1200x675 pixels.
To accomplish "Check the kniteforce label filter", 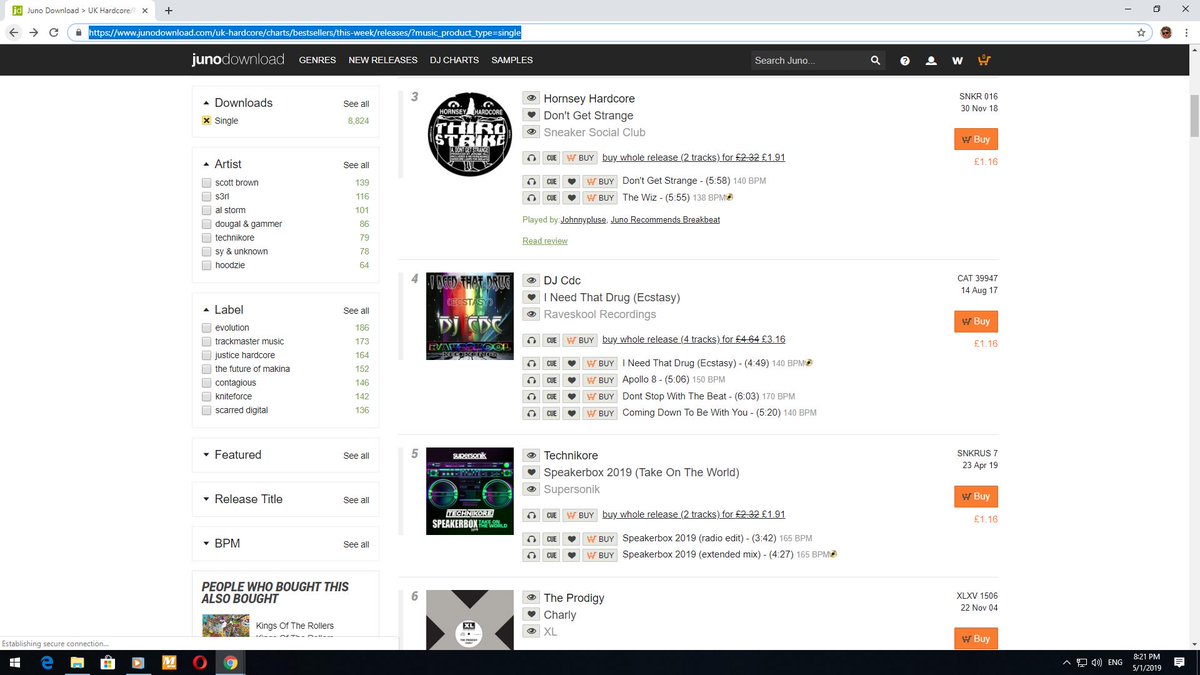I will (x=206, y=397).
